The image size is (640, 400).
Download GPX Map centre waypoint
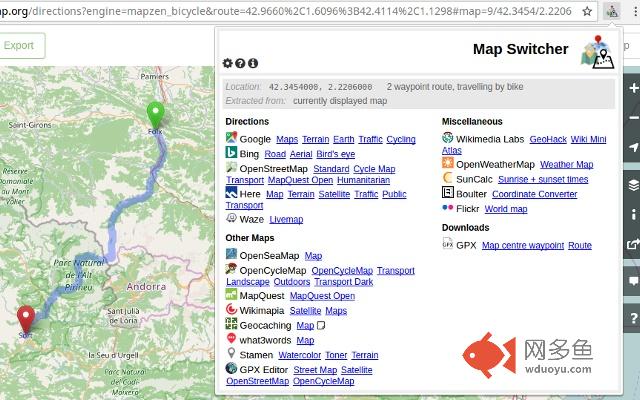click(x=523, y=246)
